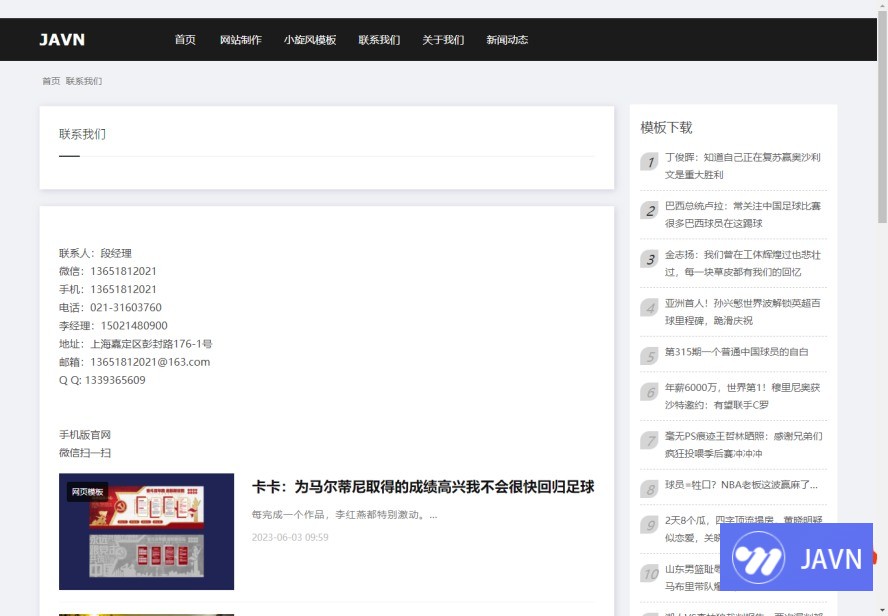
Task: Open the 首页 navigation menu item
Action: [x=185, y=40]
